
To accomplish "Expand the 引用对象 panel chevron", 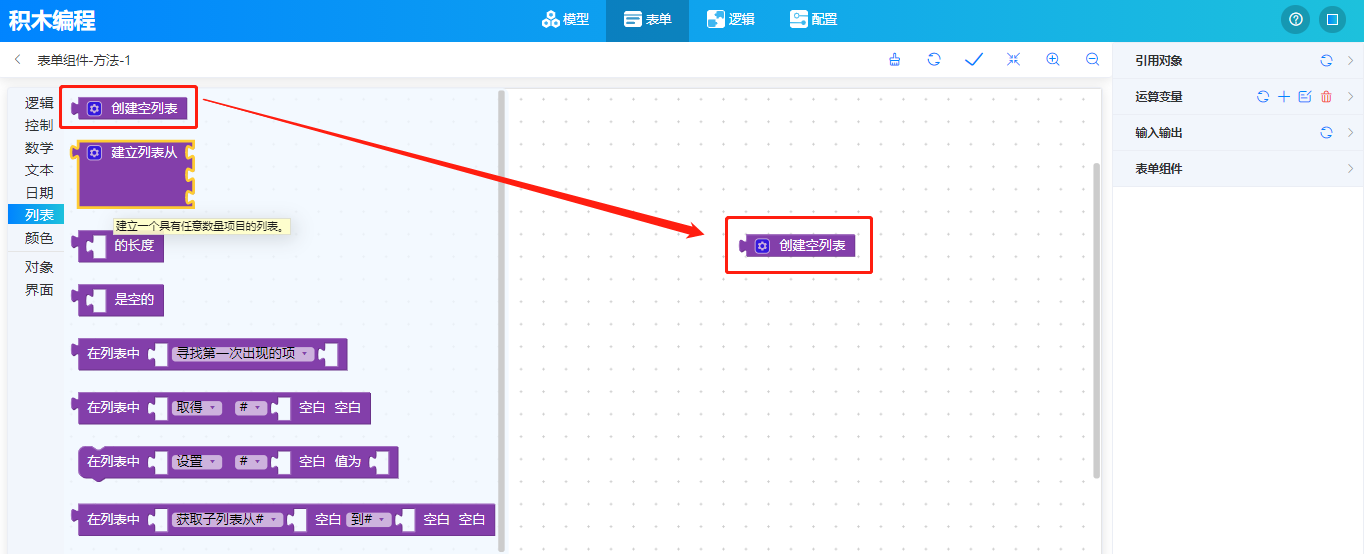I will [1350, 61].
